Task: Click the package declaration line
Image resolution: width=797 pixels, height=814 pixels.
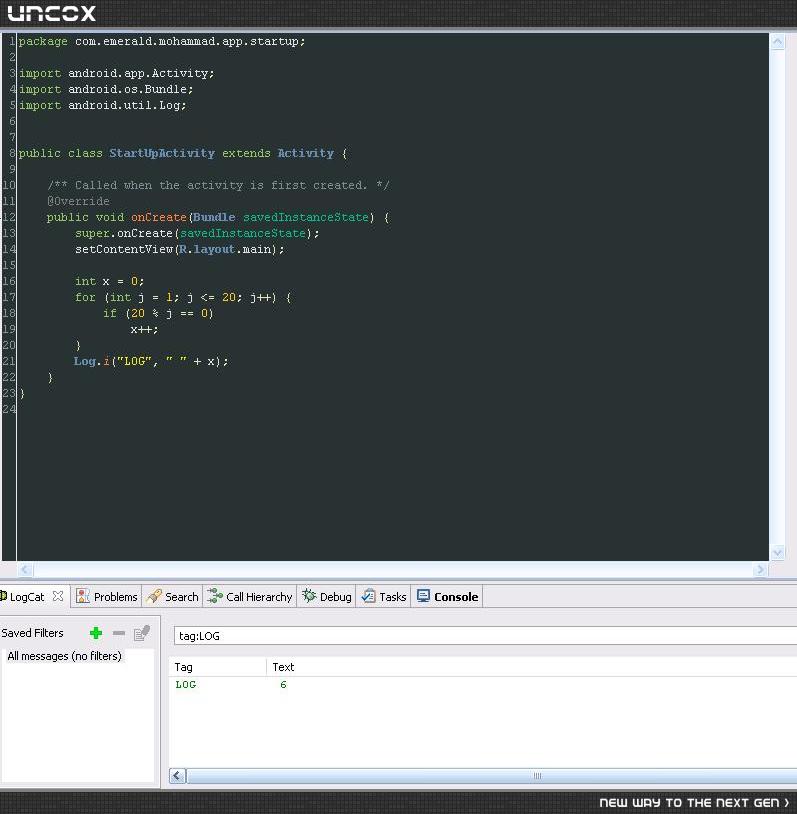Action: (x=162, y=41)
